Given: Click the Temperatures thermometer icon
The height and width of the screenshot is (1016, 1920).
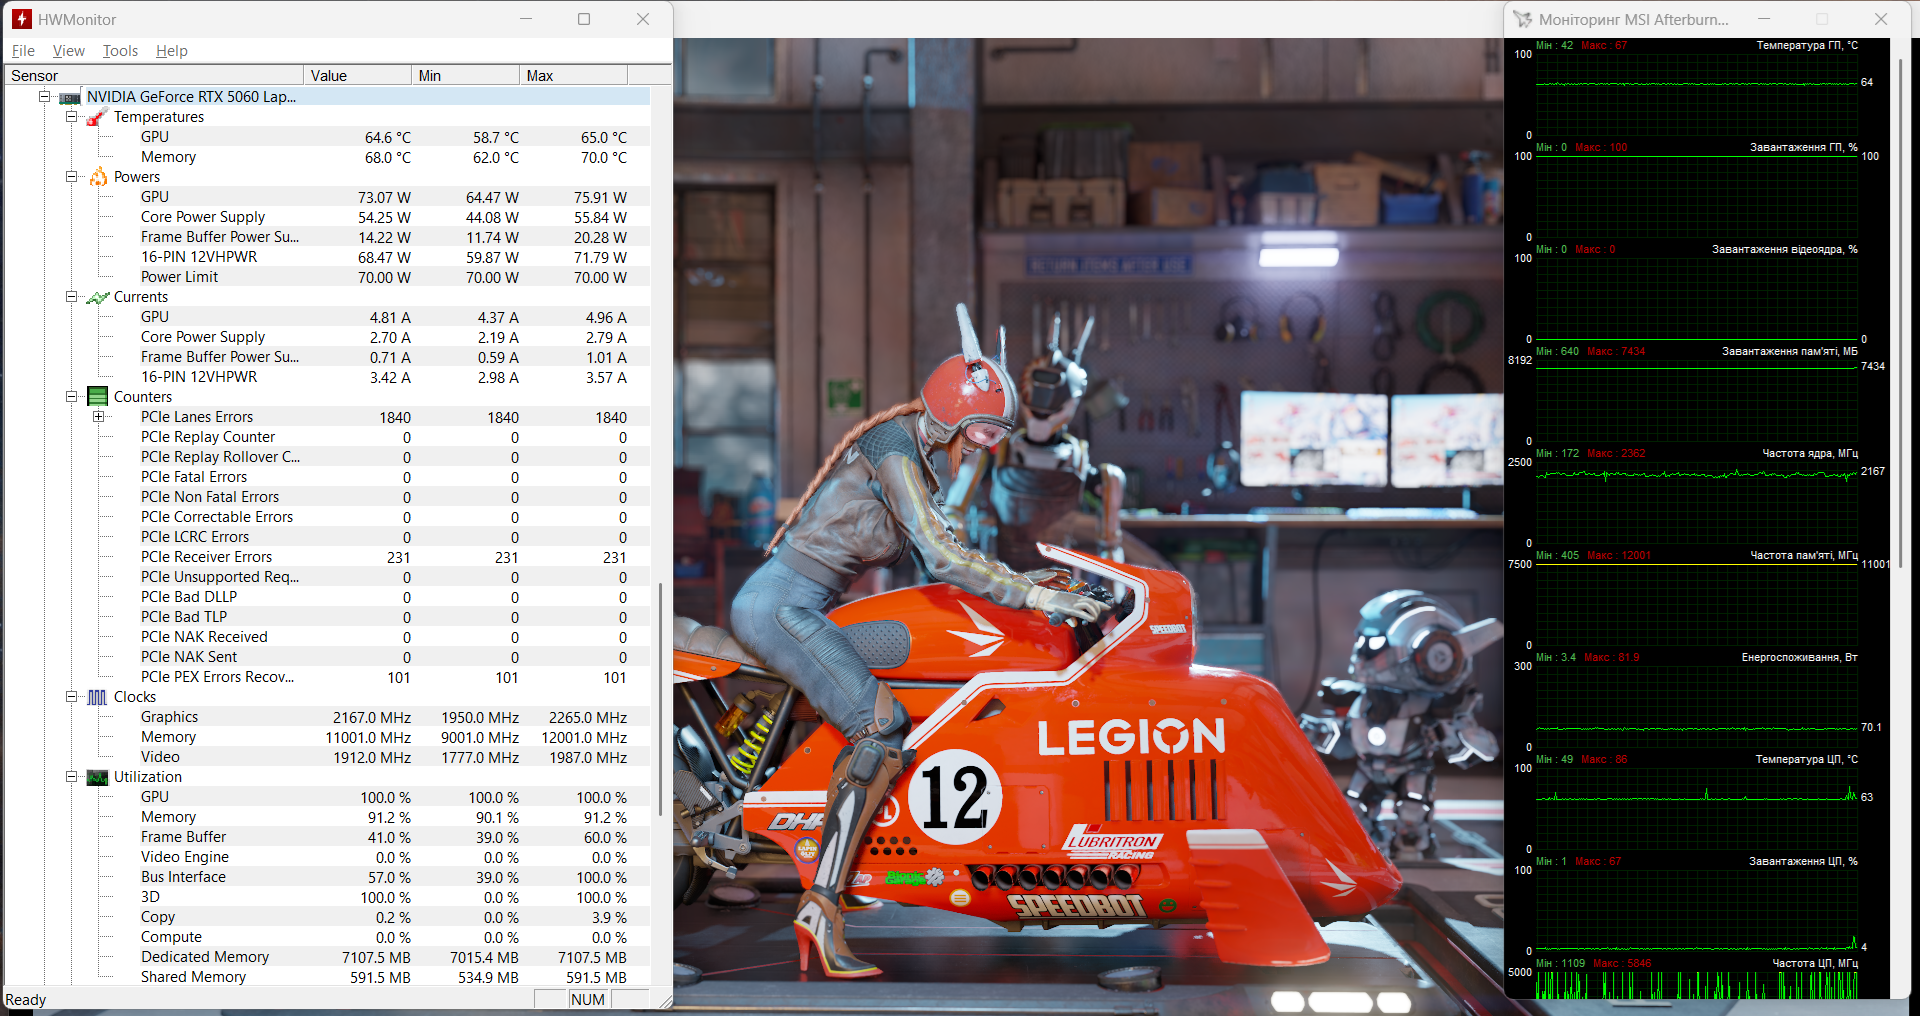Looking at the screenshot, I should point(97,117).
